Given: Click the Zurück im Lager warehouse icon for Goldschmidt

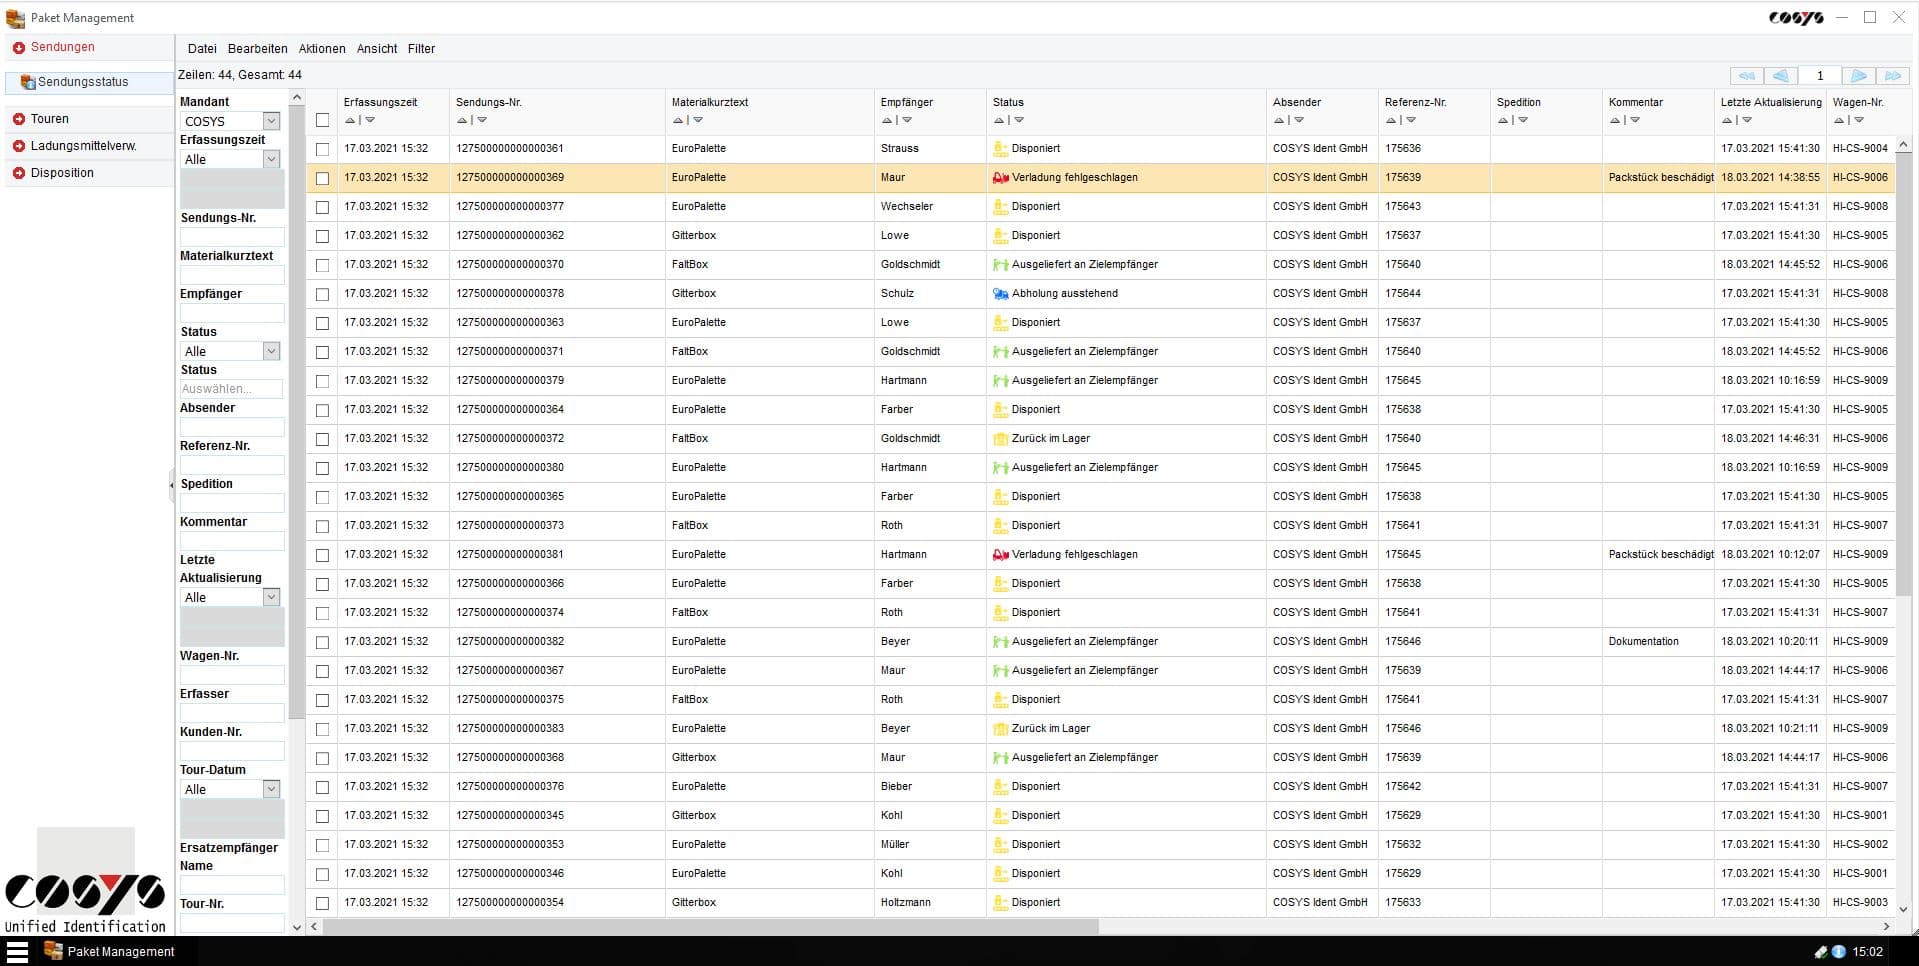Looking at the screenshot, I should pyautogui.click(x=1000, y=438).
